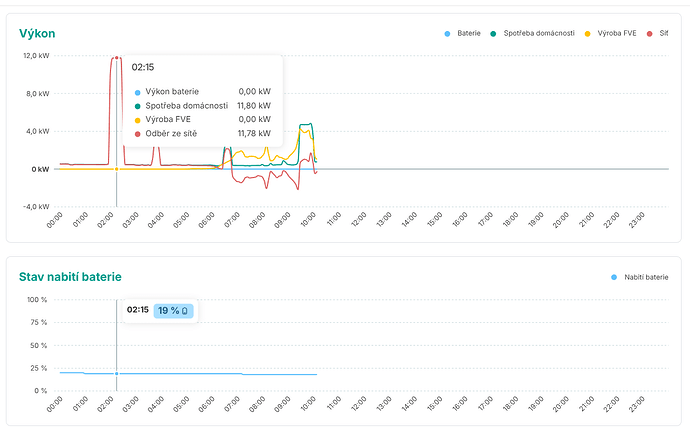Screen dimensions: 690x439
Task: Click the 10:00 label on Výkon axis
Action: [309, 220]
